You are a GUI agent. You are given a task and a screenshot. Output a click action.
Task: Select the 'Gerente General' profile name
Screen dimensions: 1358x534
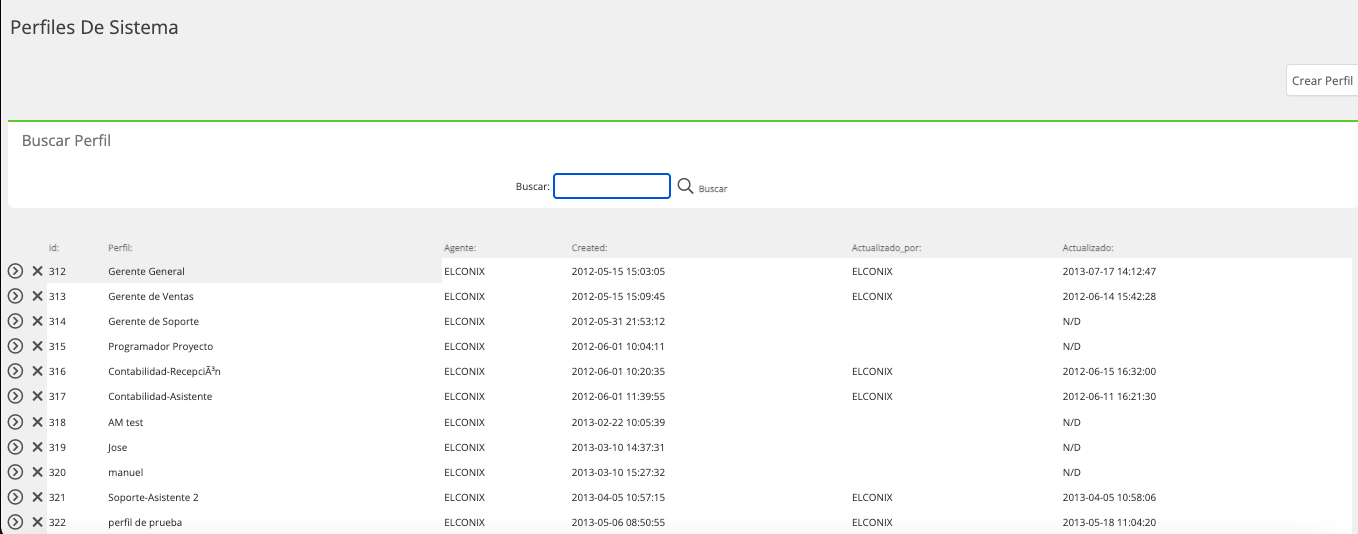pos(146,271)
